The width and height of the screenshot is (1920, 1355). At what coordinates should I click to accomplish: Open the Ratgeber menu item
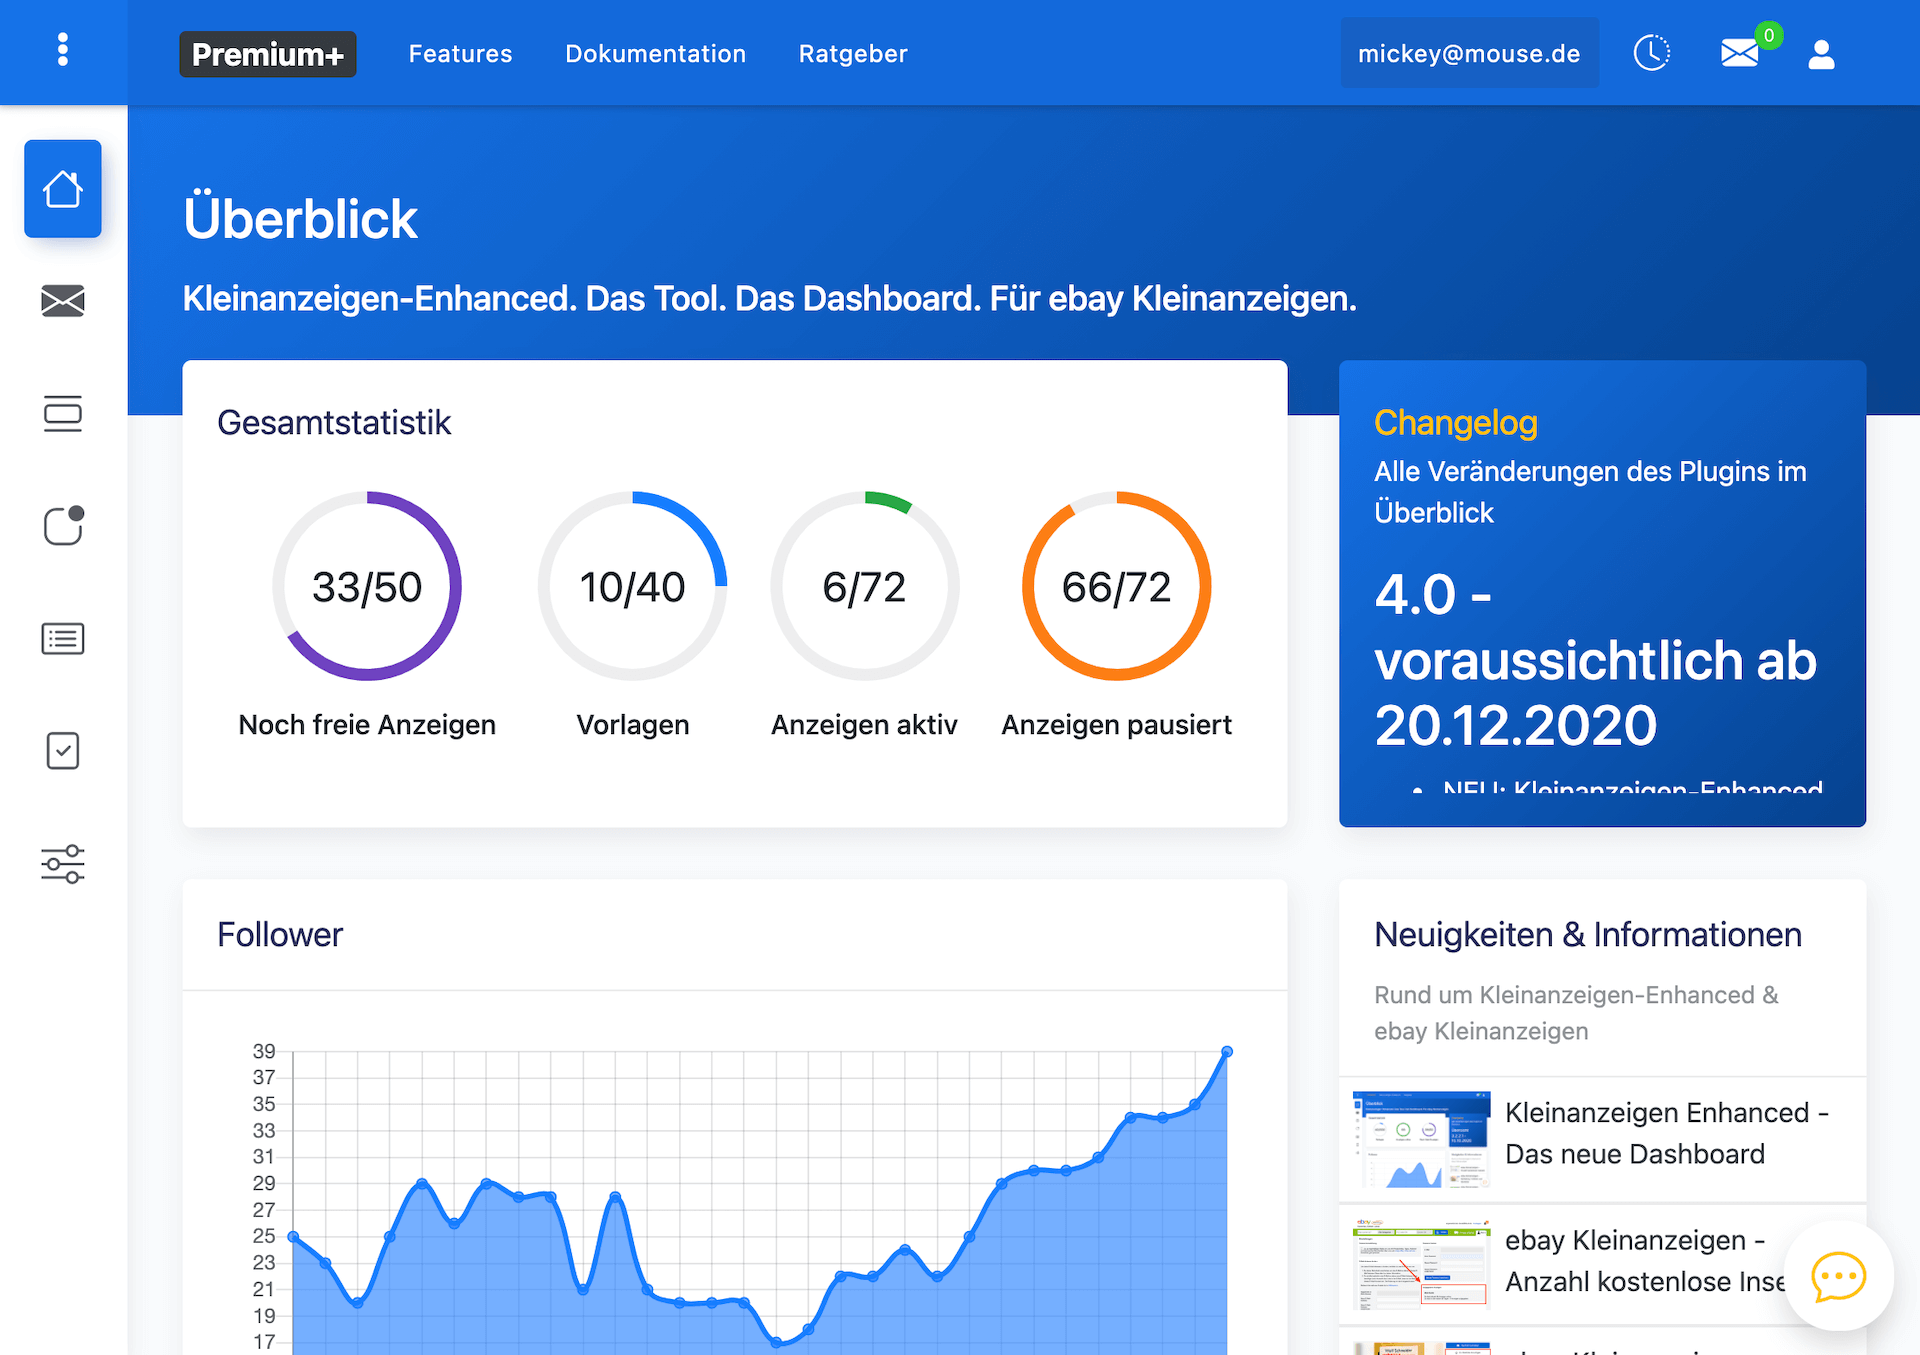coord(853,54)
